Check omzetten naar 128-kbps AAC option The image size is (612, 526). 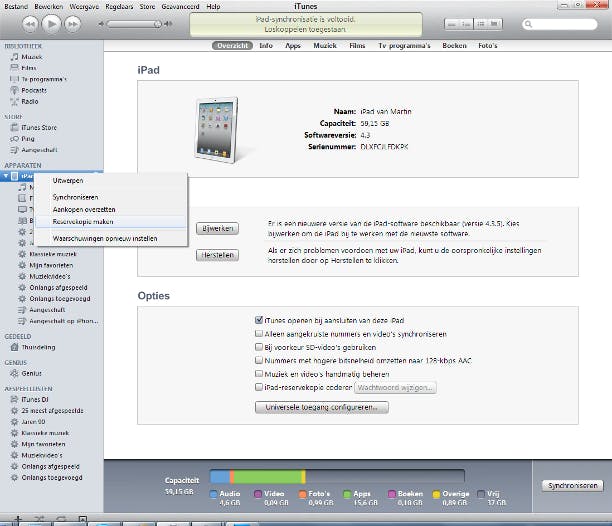[258, 360]
